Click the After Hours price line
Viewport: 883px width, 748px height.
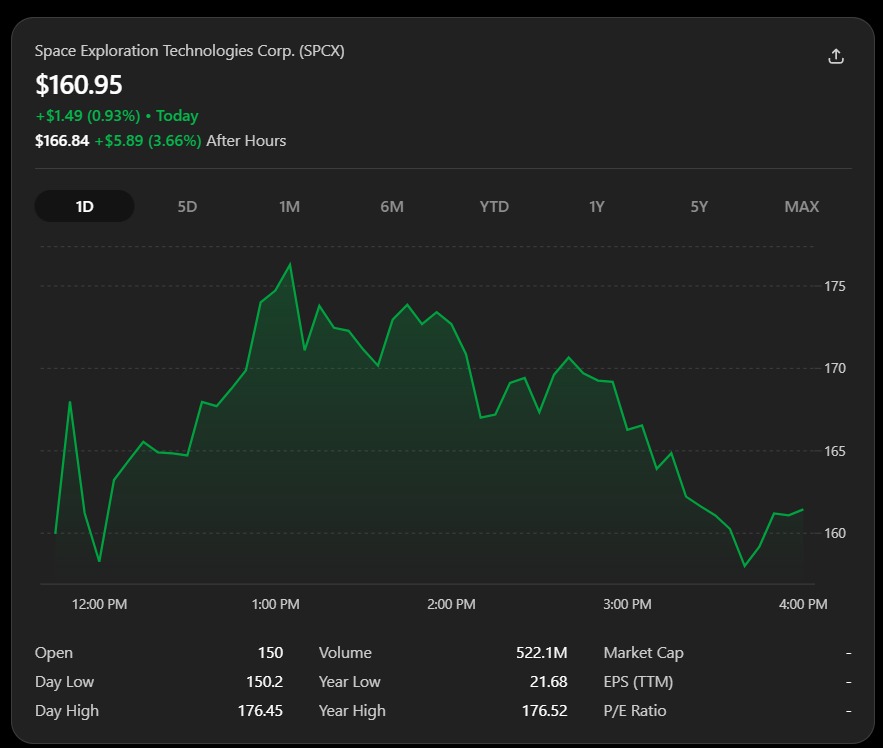pyautogui.click(x=160, y=140)
